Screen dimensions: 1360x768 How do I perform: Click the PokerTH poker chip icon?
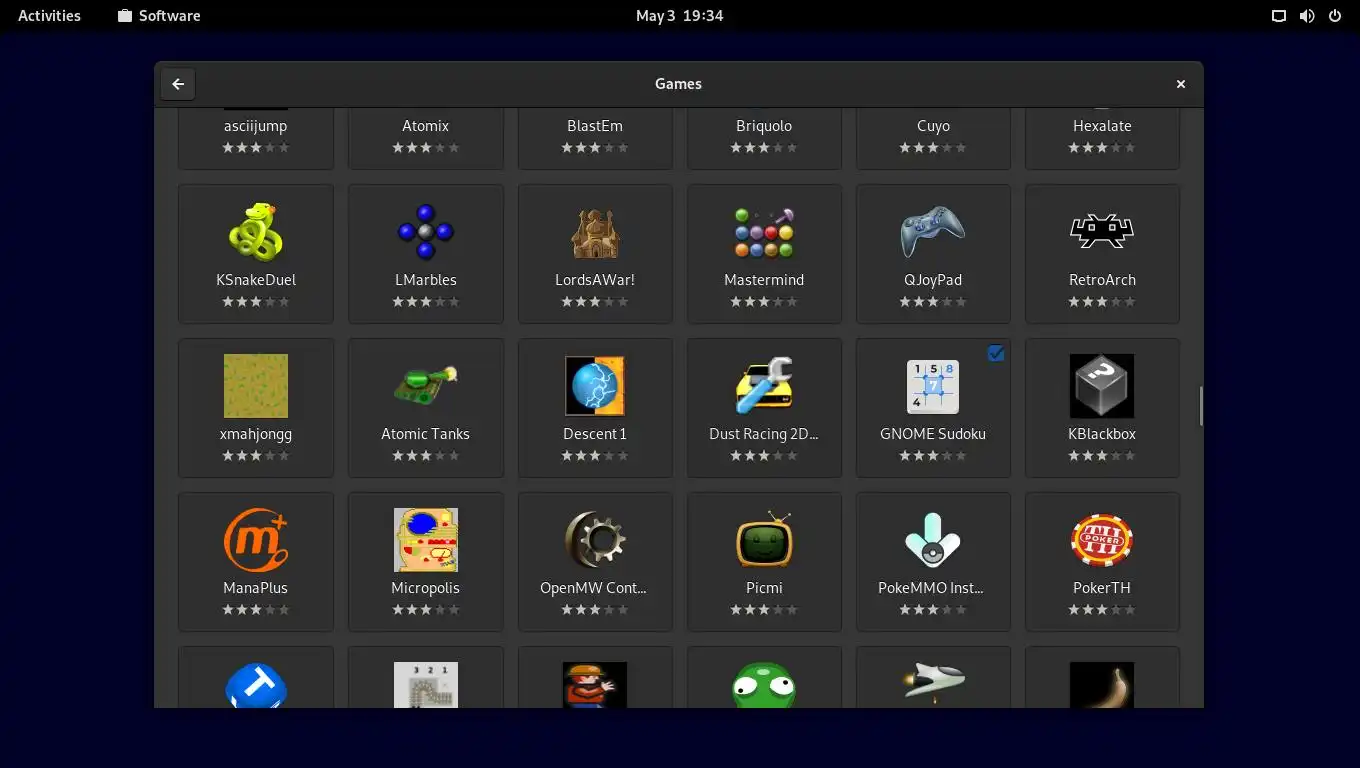coord(1102,540)
